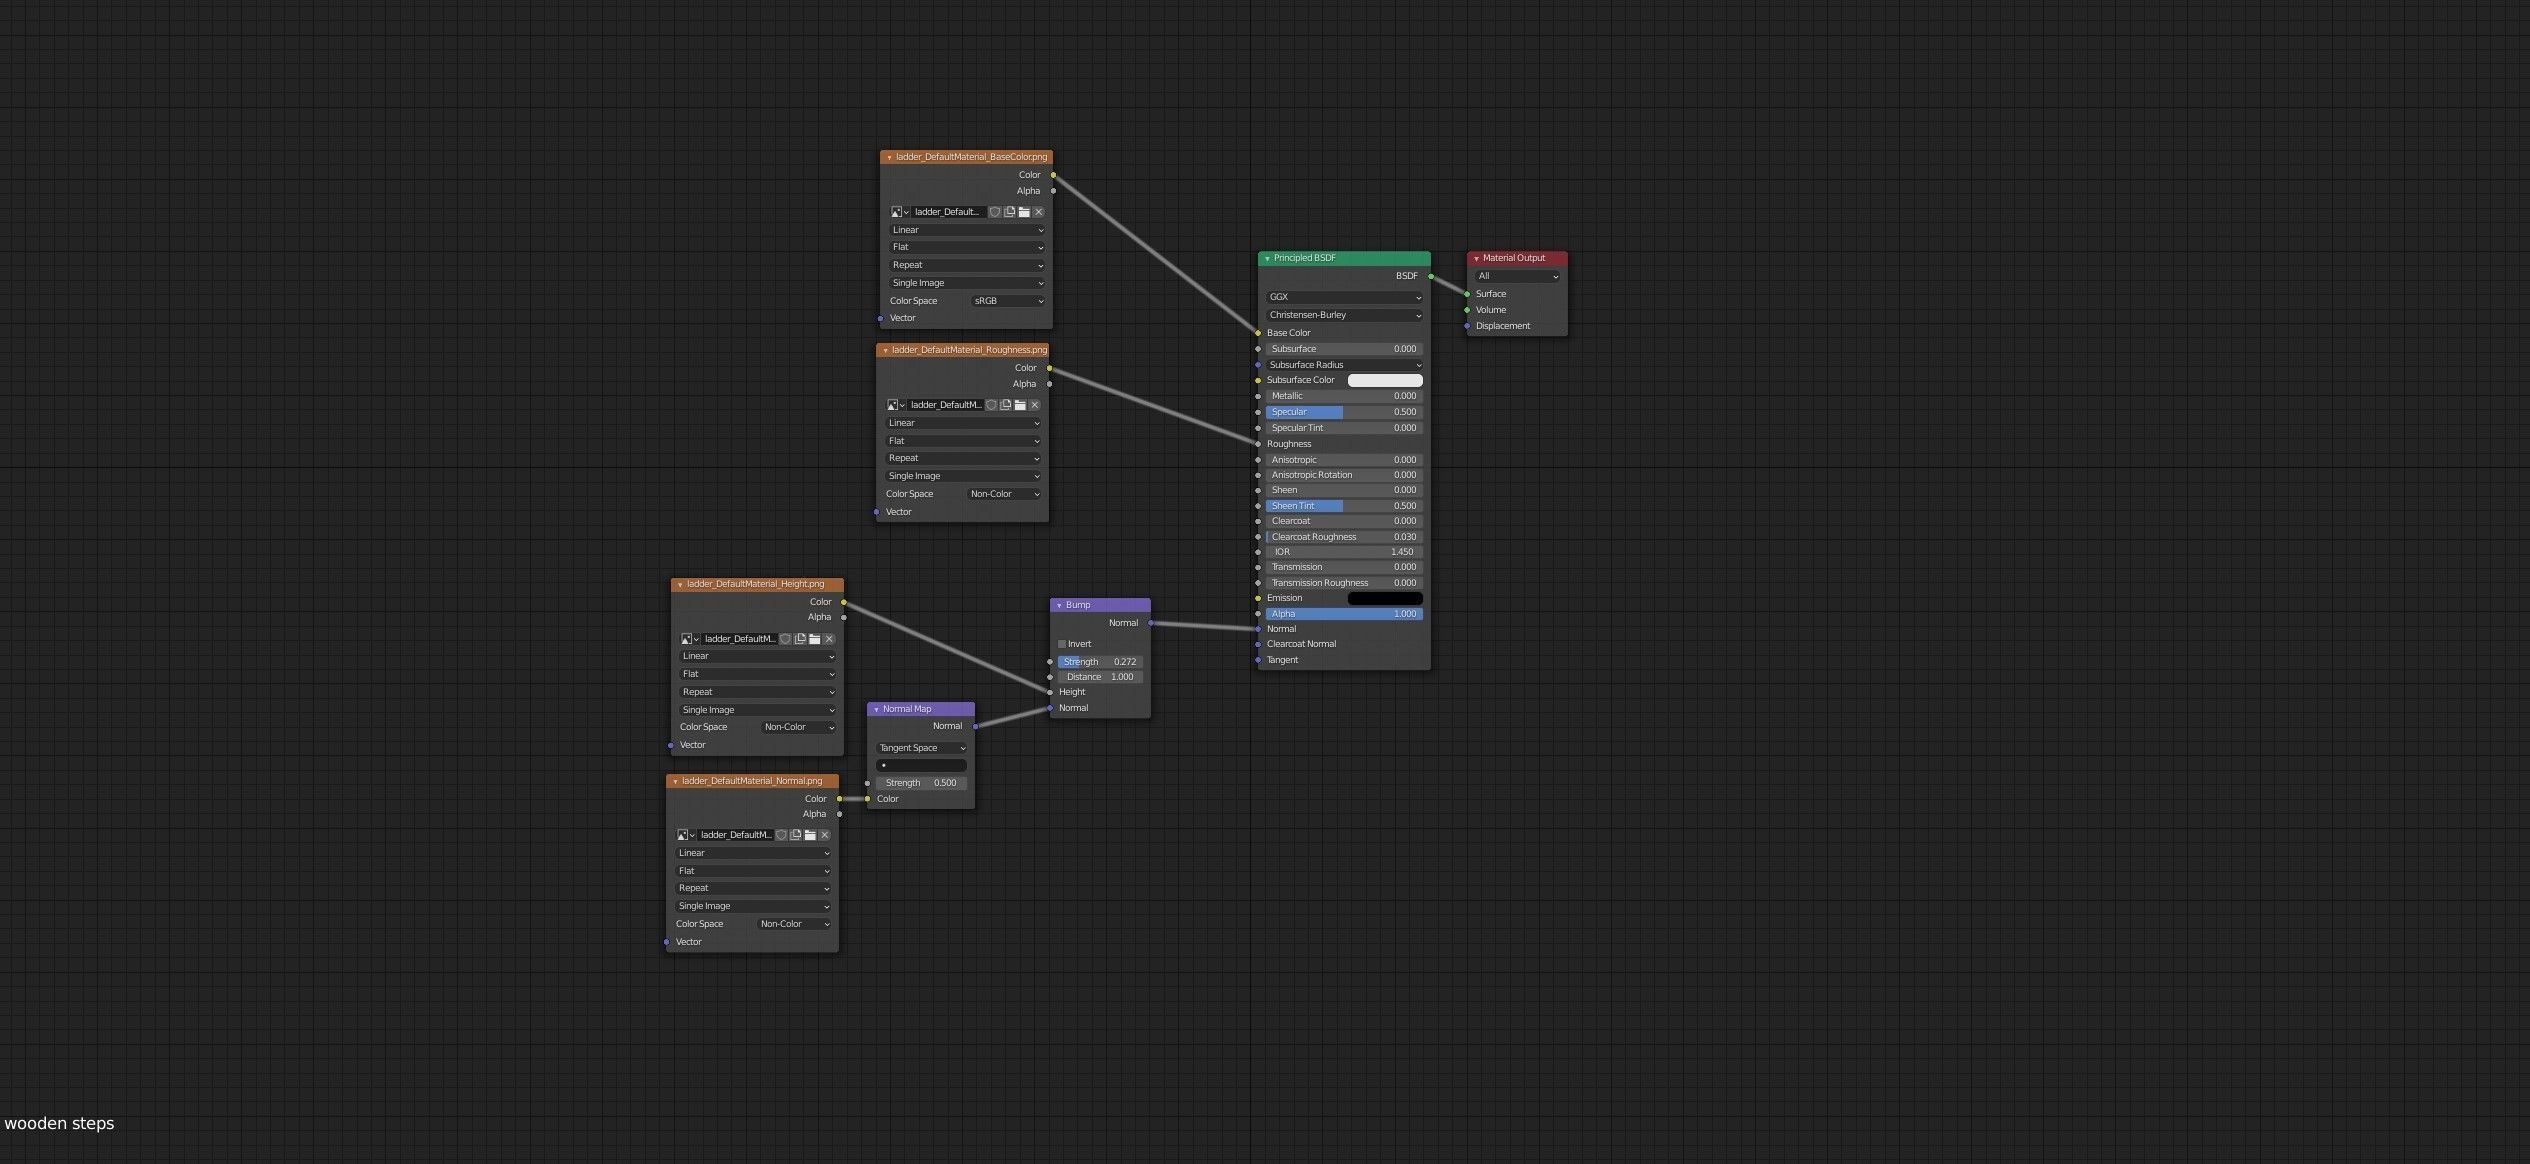
Task: Open image browse icon on BaseColor node
Action: [899, 212]
